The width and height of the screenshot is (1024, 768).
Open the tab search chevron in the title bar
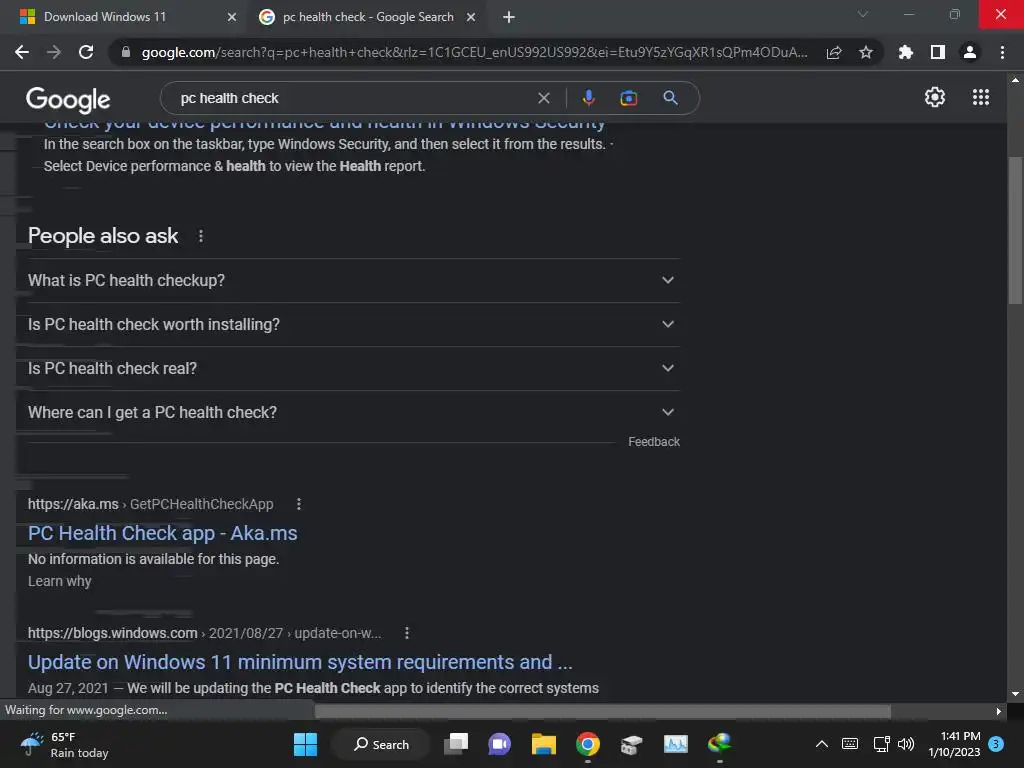point(863,14)
